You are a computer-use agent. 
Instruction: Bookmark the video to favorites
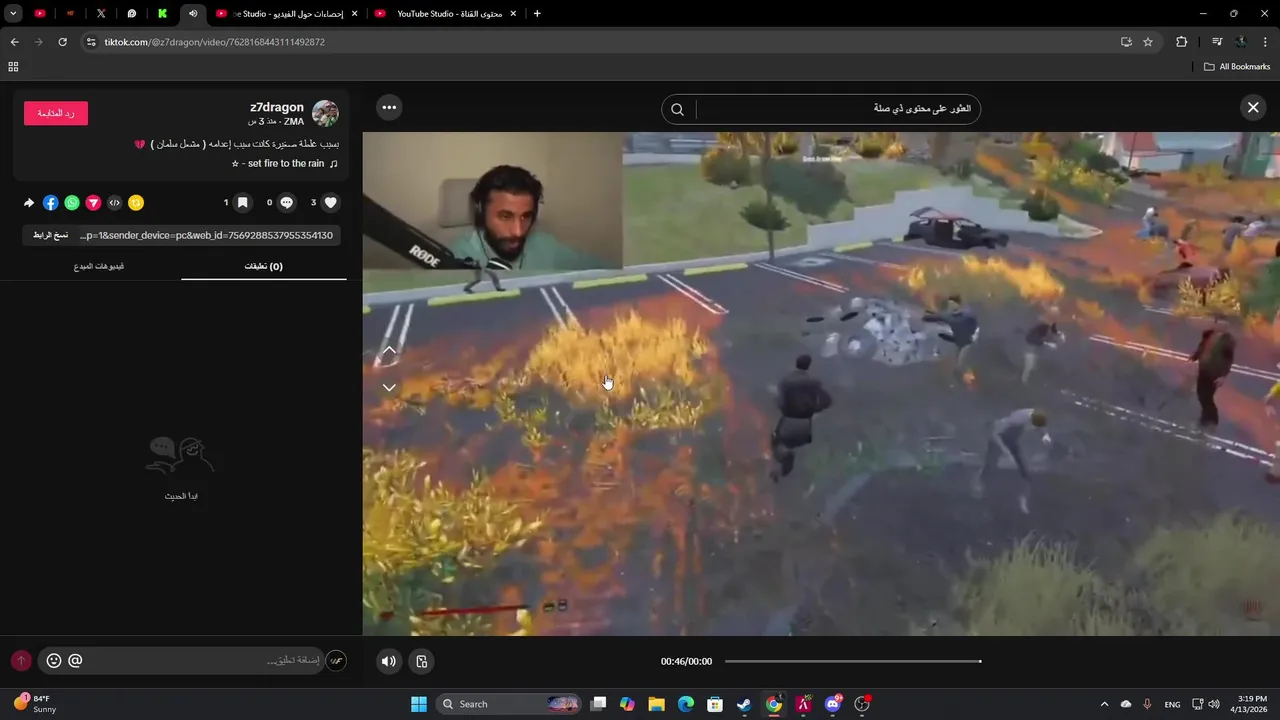(x=242, y=203)
